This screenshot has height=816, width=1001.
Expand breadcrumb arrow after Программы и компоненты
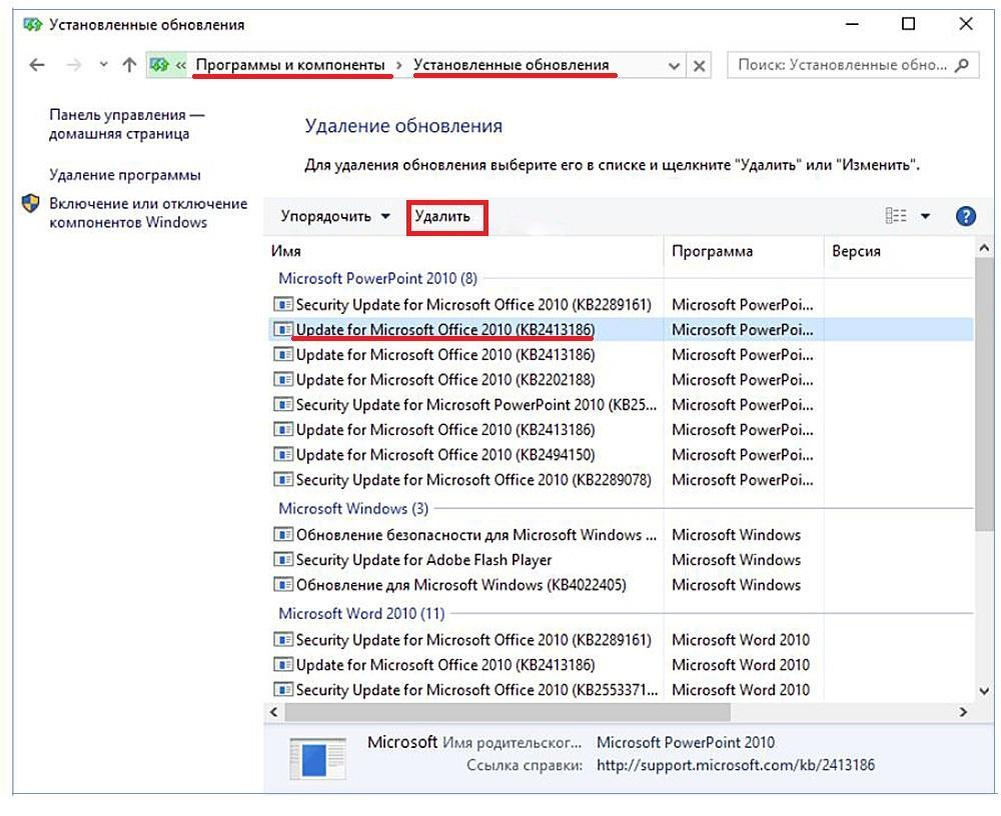[399, 65]
